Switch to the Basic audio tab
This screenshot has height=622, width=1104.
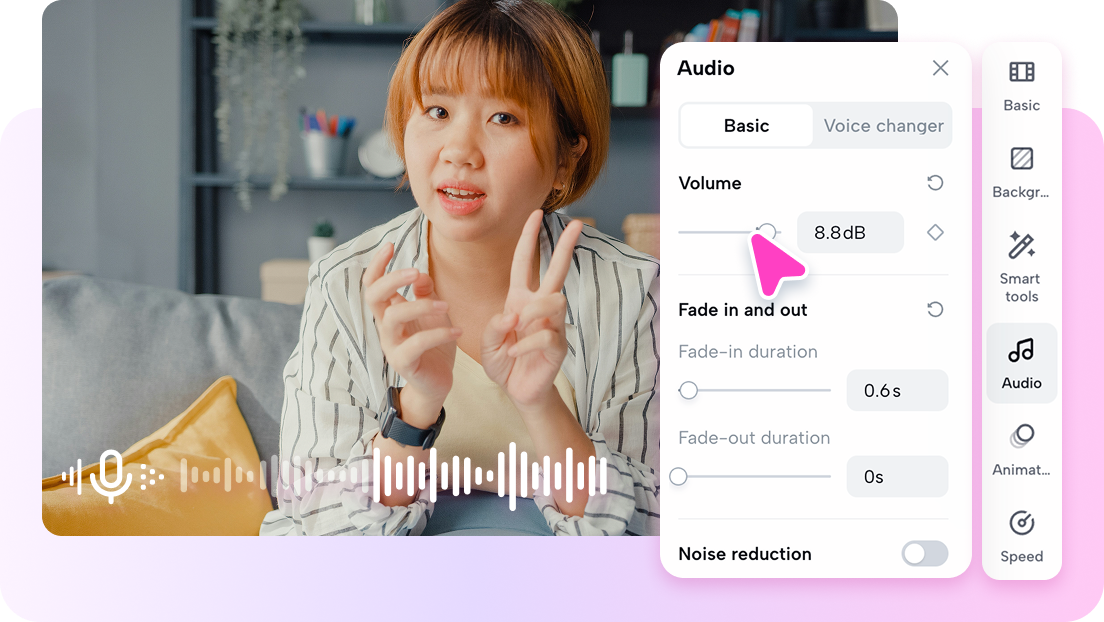746,125
